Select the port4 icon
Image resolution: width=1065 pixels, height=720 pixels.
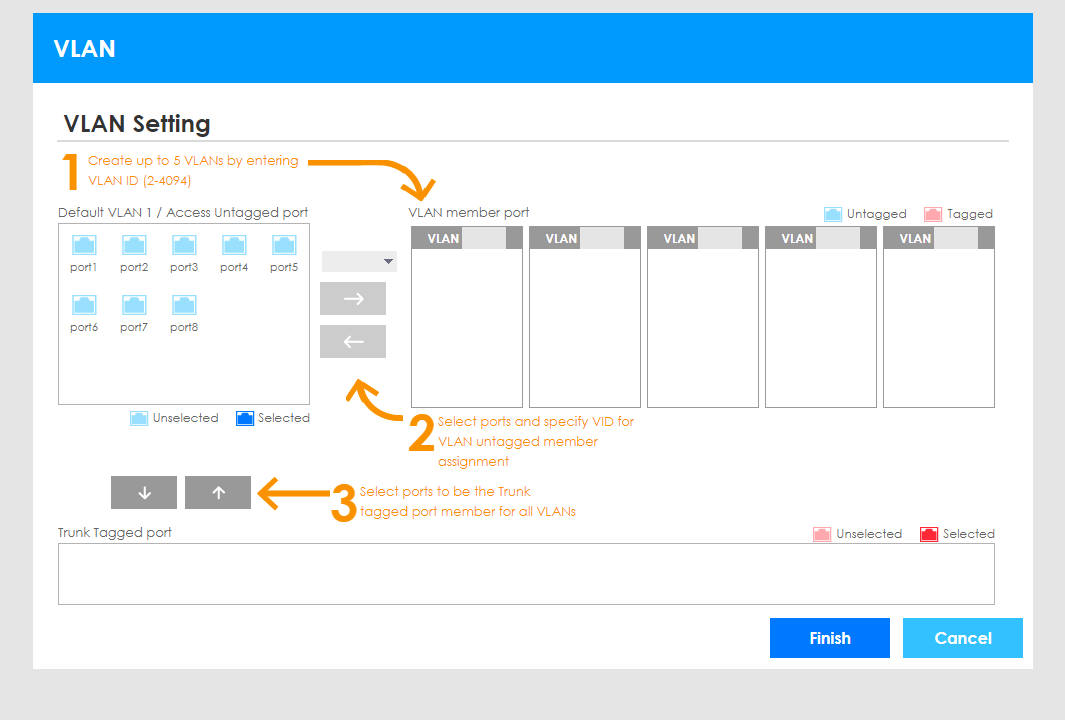pyautogui.click(x=234, y=245)
